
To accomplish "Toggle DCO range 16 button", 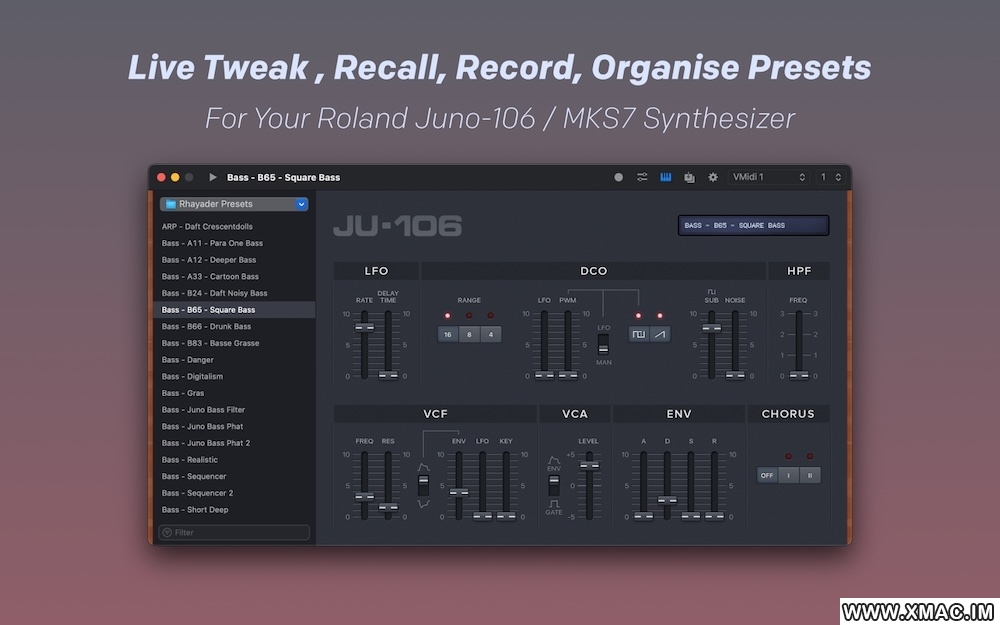I will point(448,334).
